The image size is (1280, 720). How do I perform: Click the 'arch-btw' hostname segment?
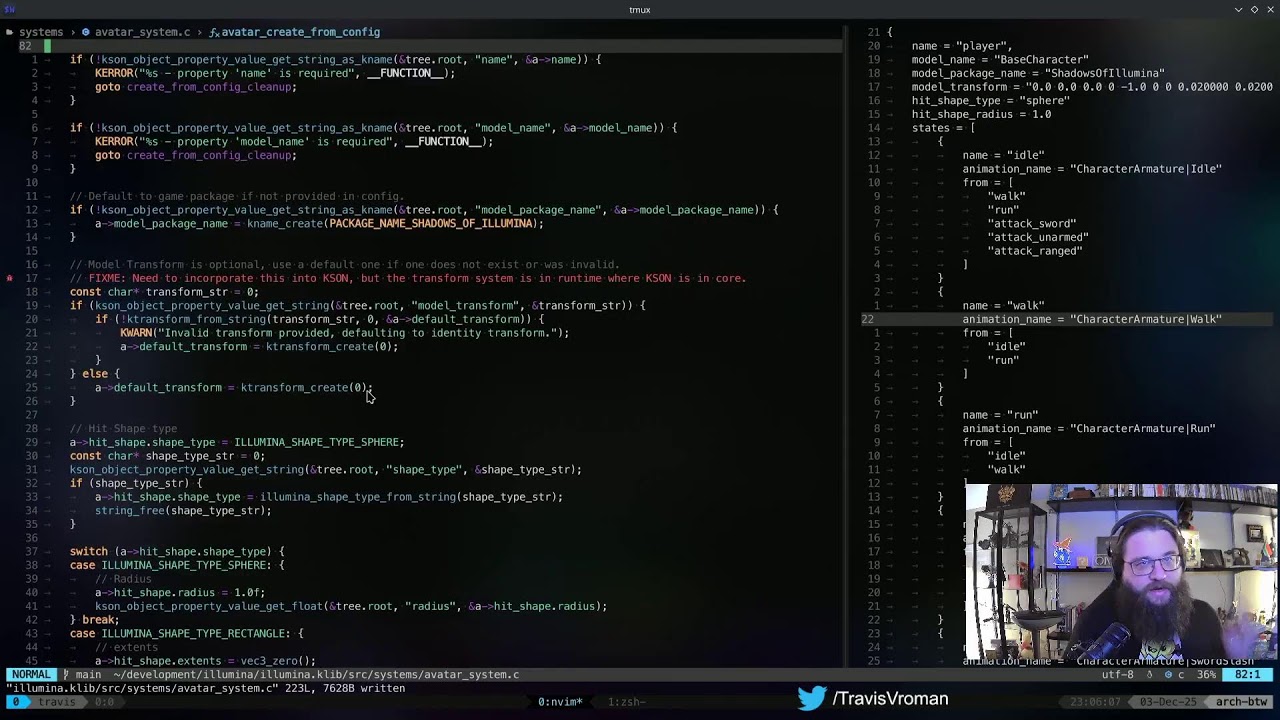click(x=1239, y=702)
